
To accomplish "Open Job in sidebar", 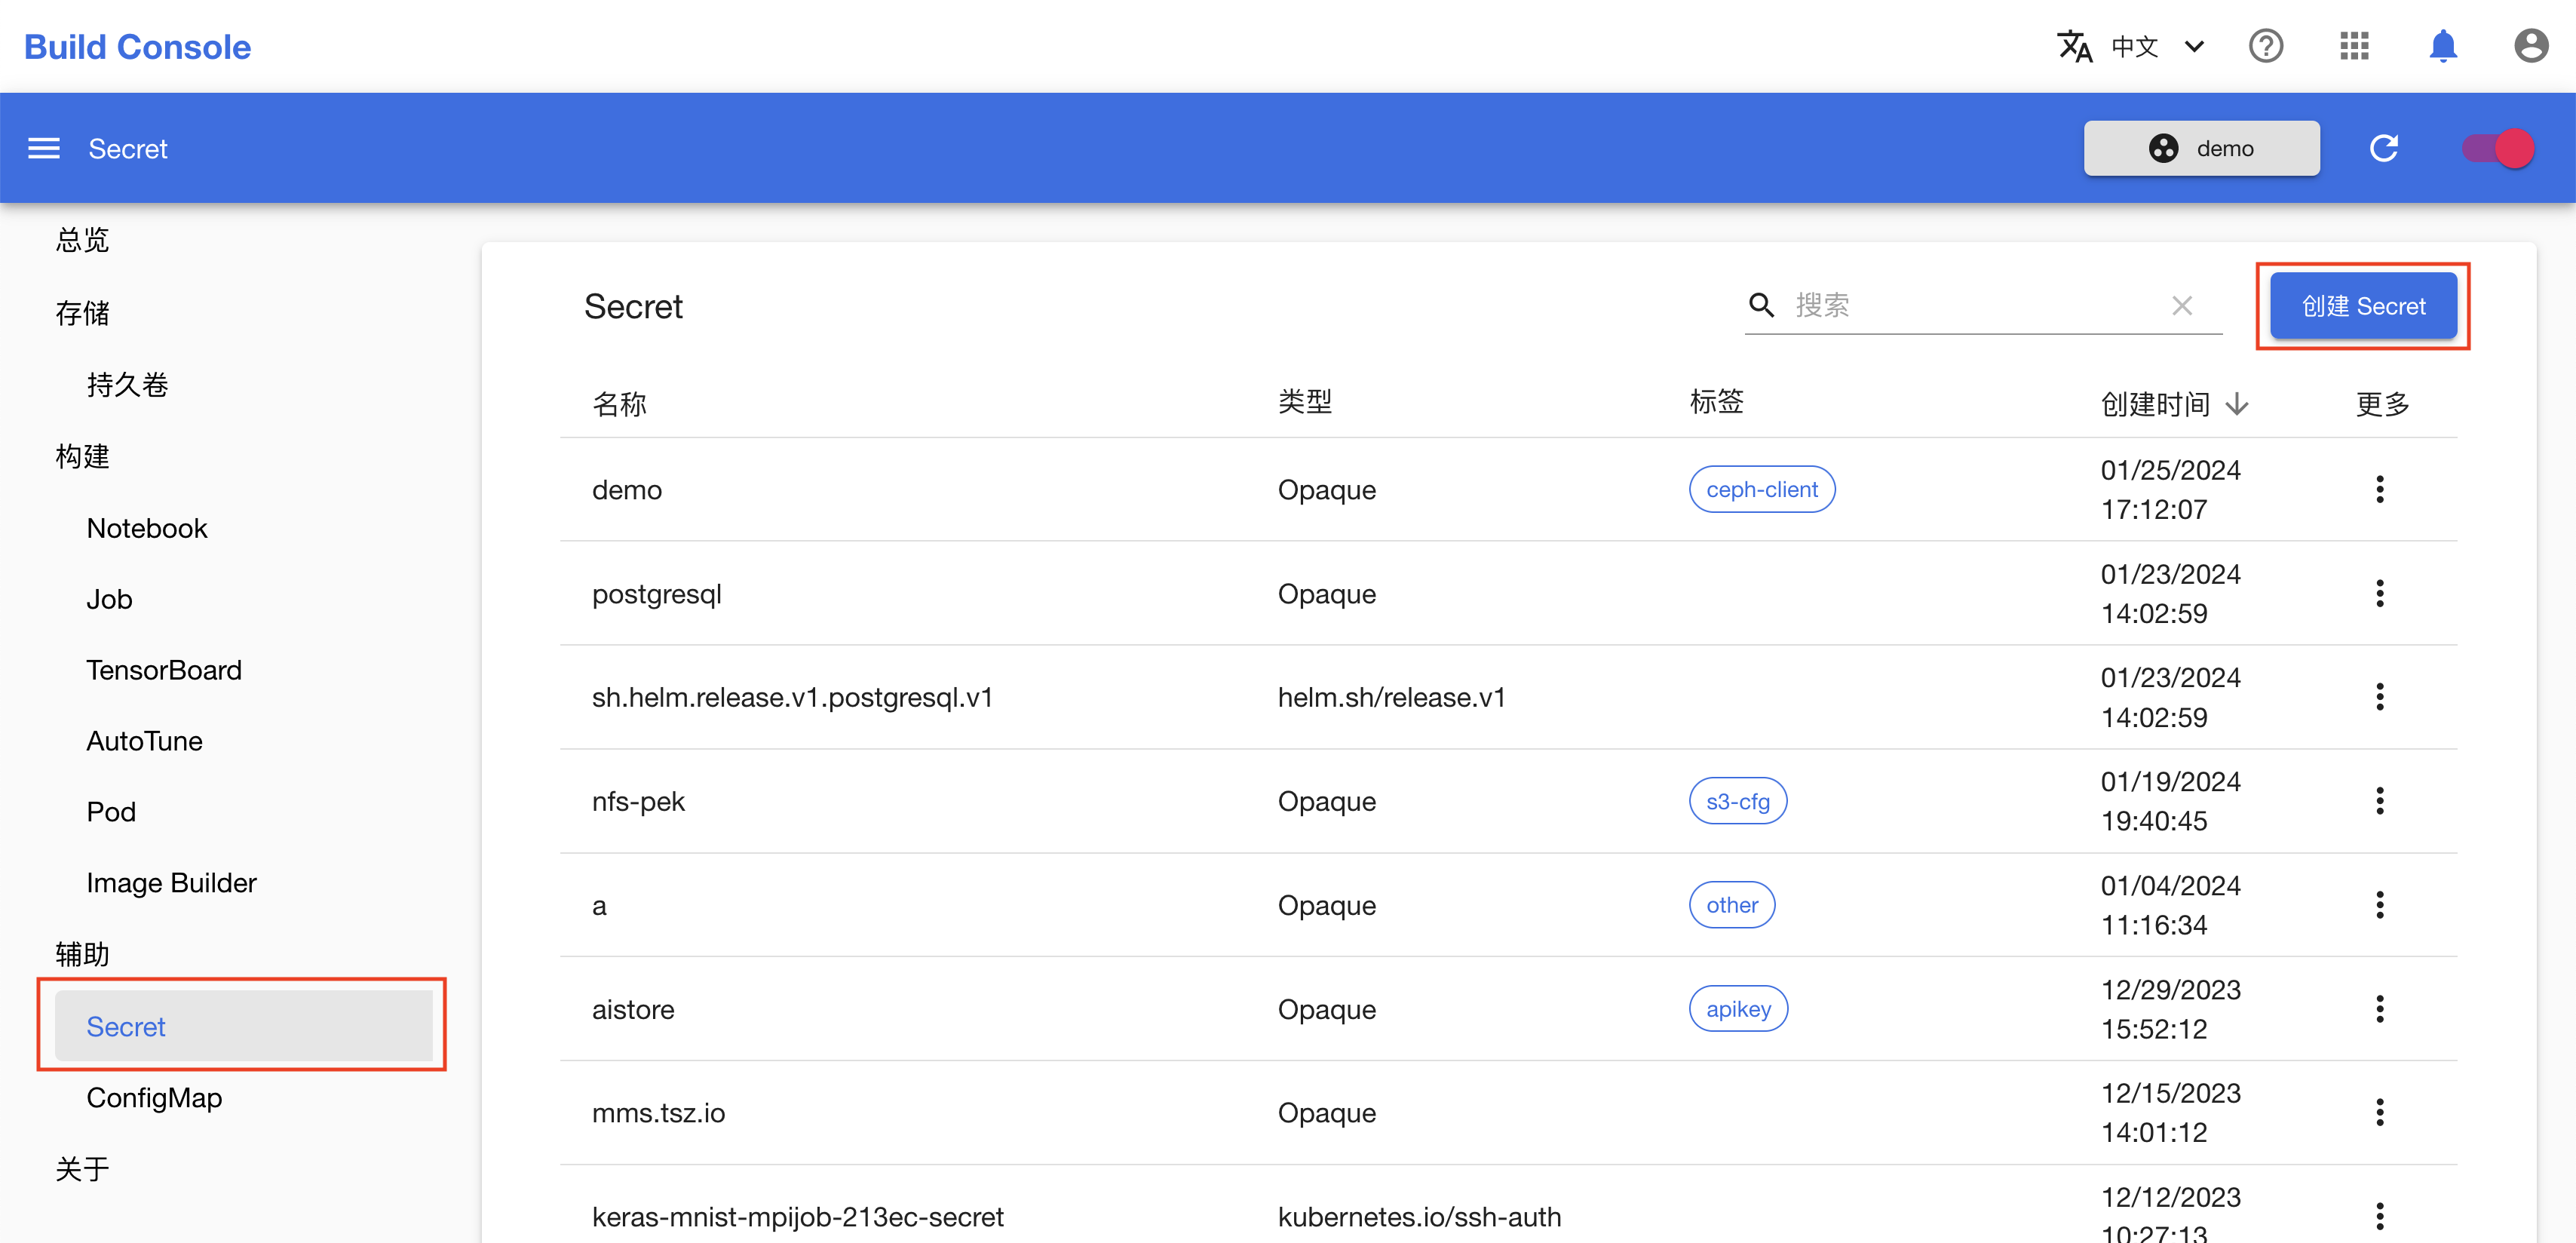I will click(109, 599).
